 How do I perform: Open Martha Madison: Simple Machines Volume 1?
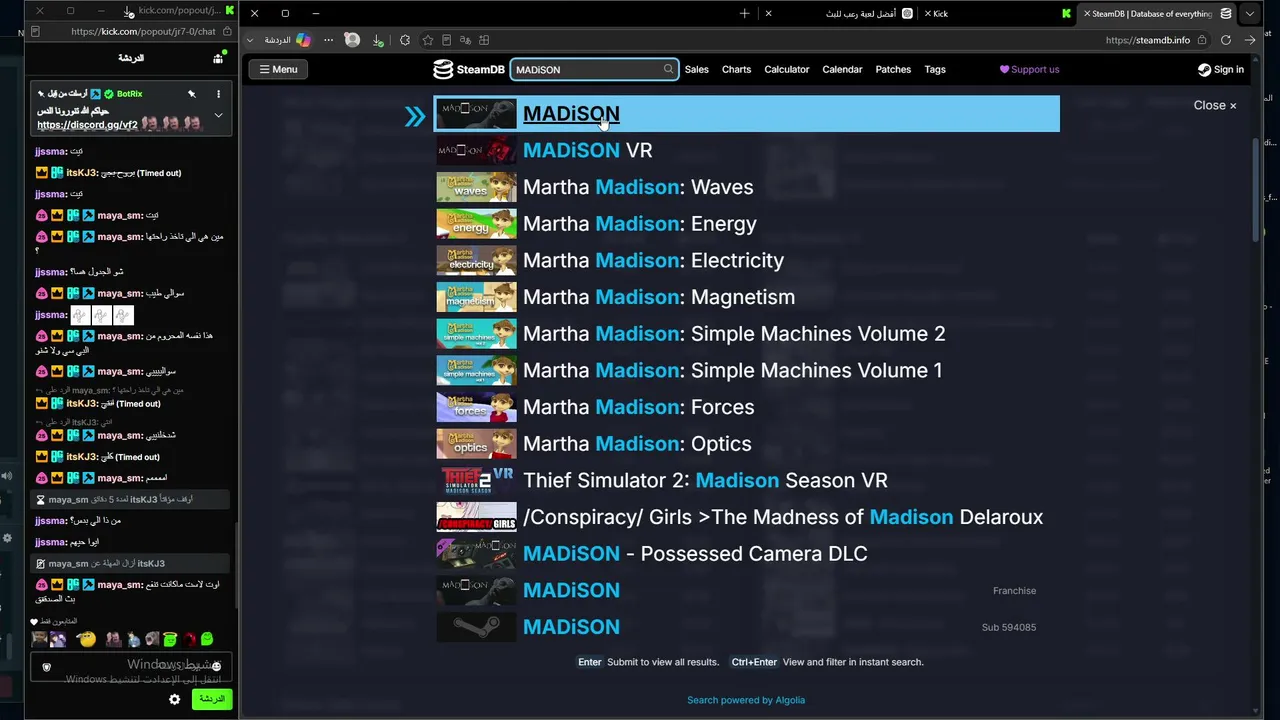746,371
